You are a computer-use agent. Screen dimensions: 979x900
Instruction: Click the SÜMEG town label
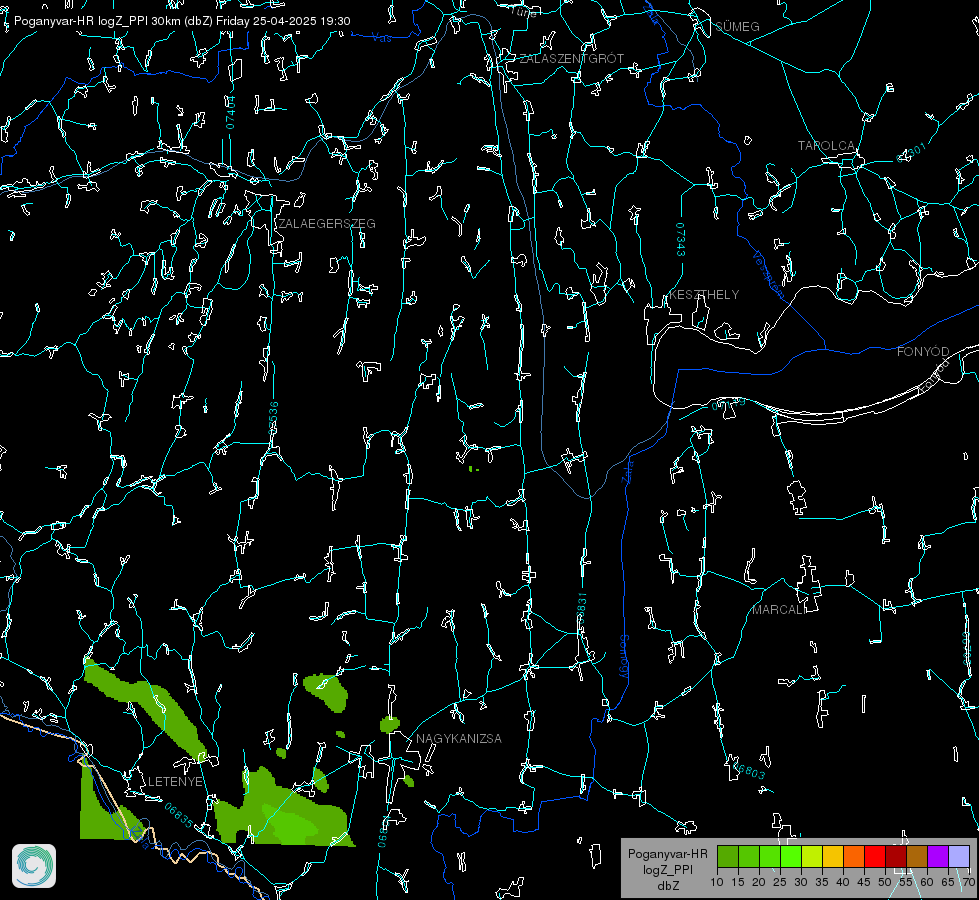(x=737, y=26)
